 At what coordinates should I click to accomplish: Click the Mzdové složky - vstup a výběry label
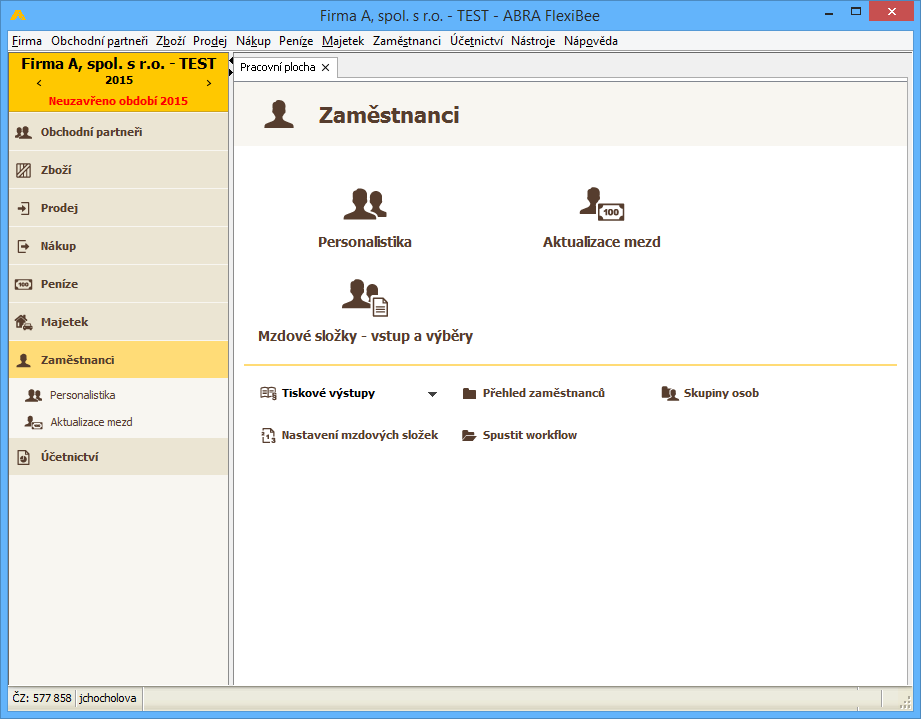click(365, 336)
